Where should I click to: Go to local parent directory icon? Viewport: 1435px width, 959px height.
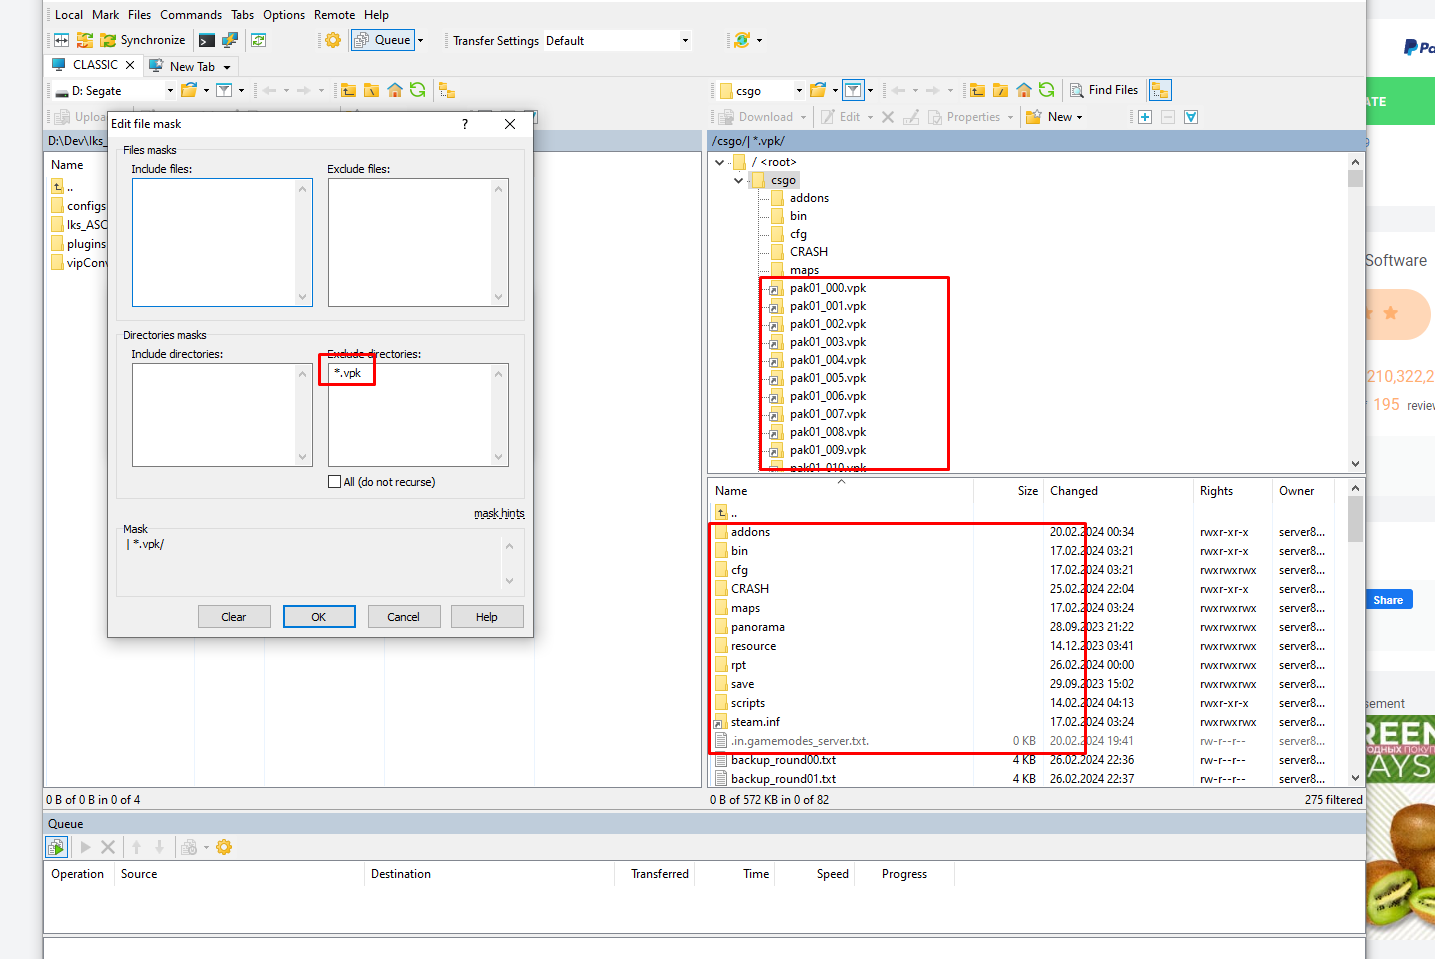[348, 90]
